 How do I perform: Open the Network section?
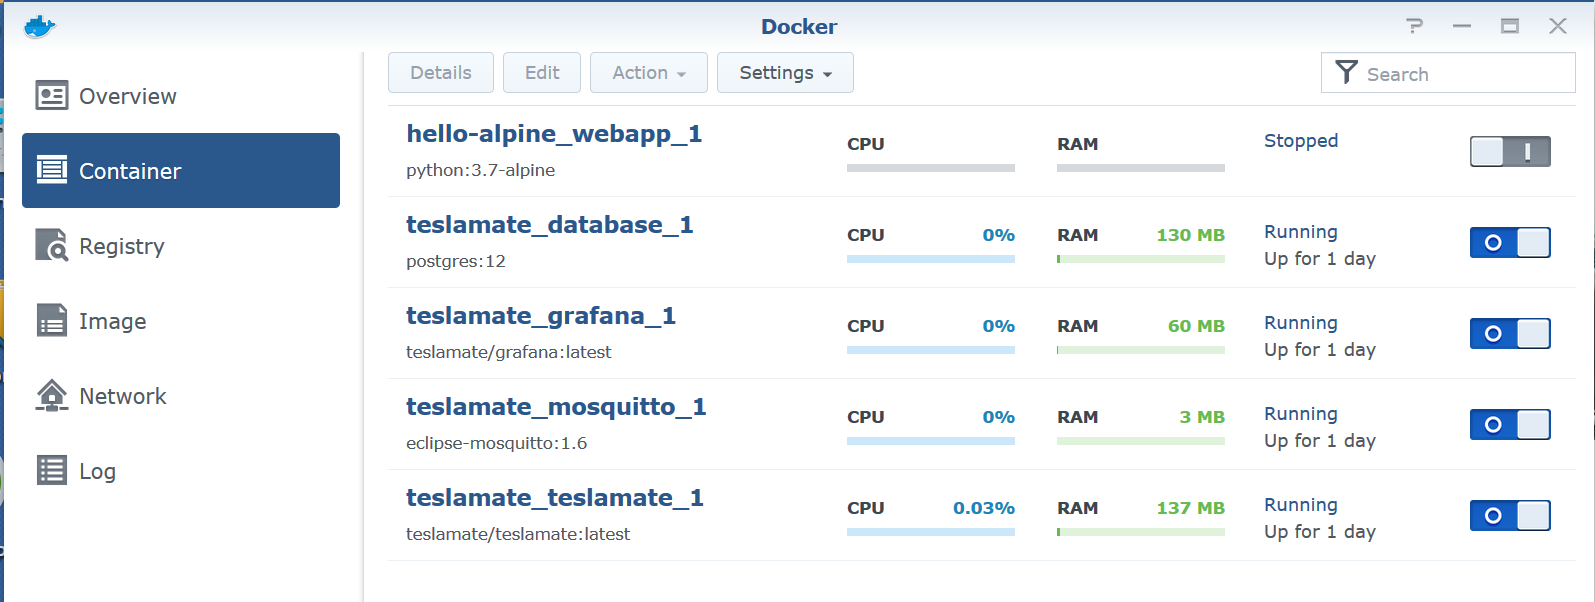point(181,396)
